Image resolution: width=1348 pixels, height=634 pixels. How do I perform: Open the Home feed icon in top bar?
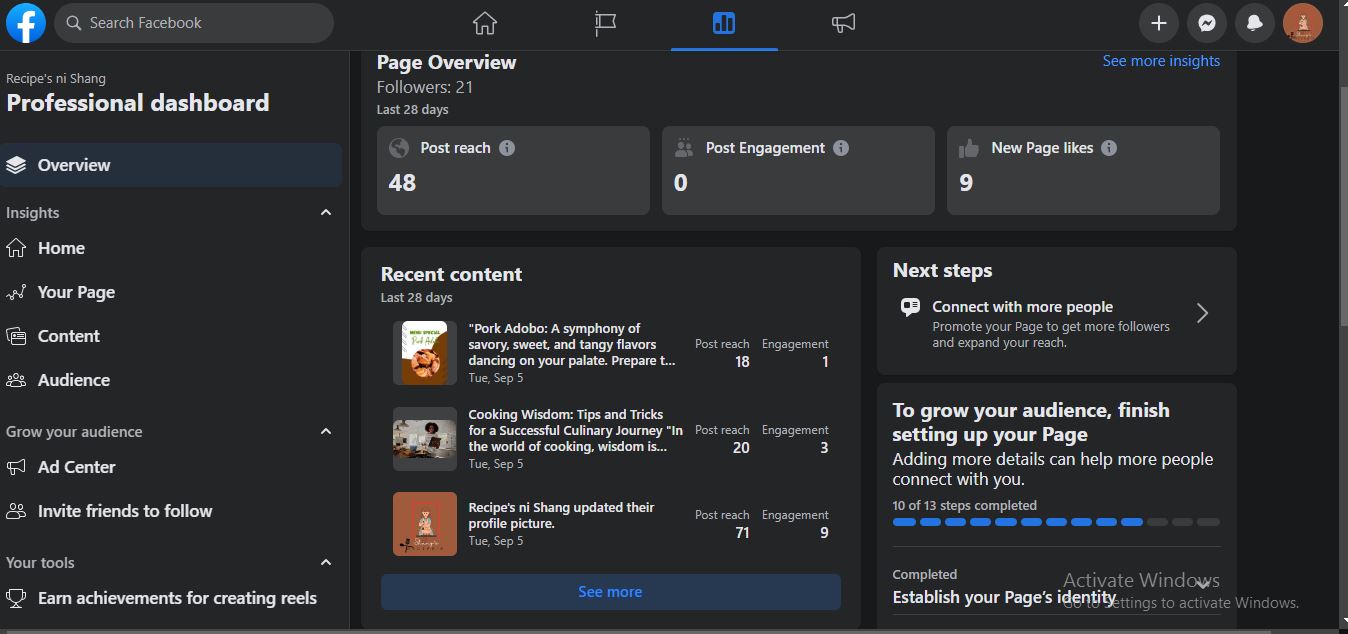(x=485, y=23)
